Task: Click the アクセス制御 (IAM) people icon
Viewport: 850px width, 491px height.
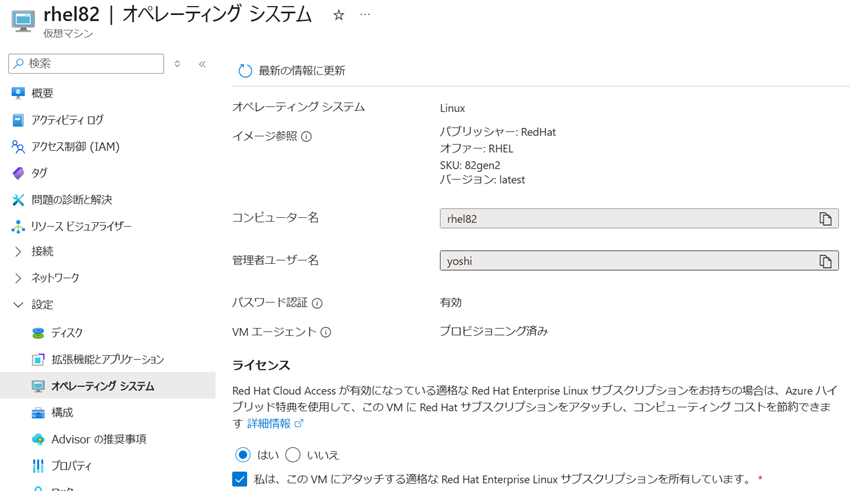Action: click(18, 146)
